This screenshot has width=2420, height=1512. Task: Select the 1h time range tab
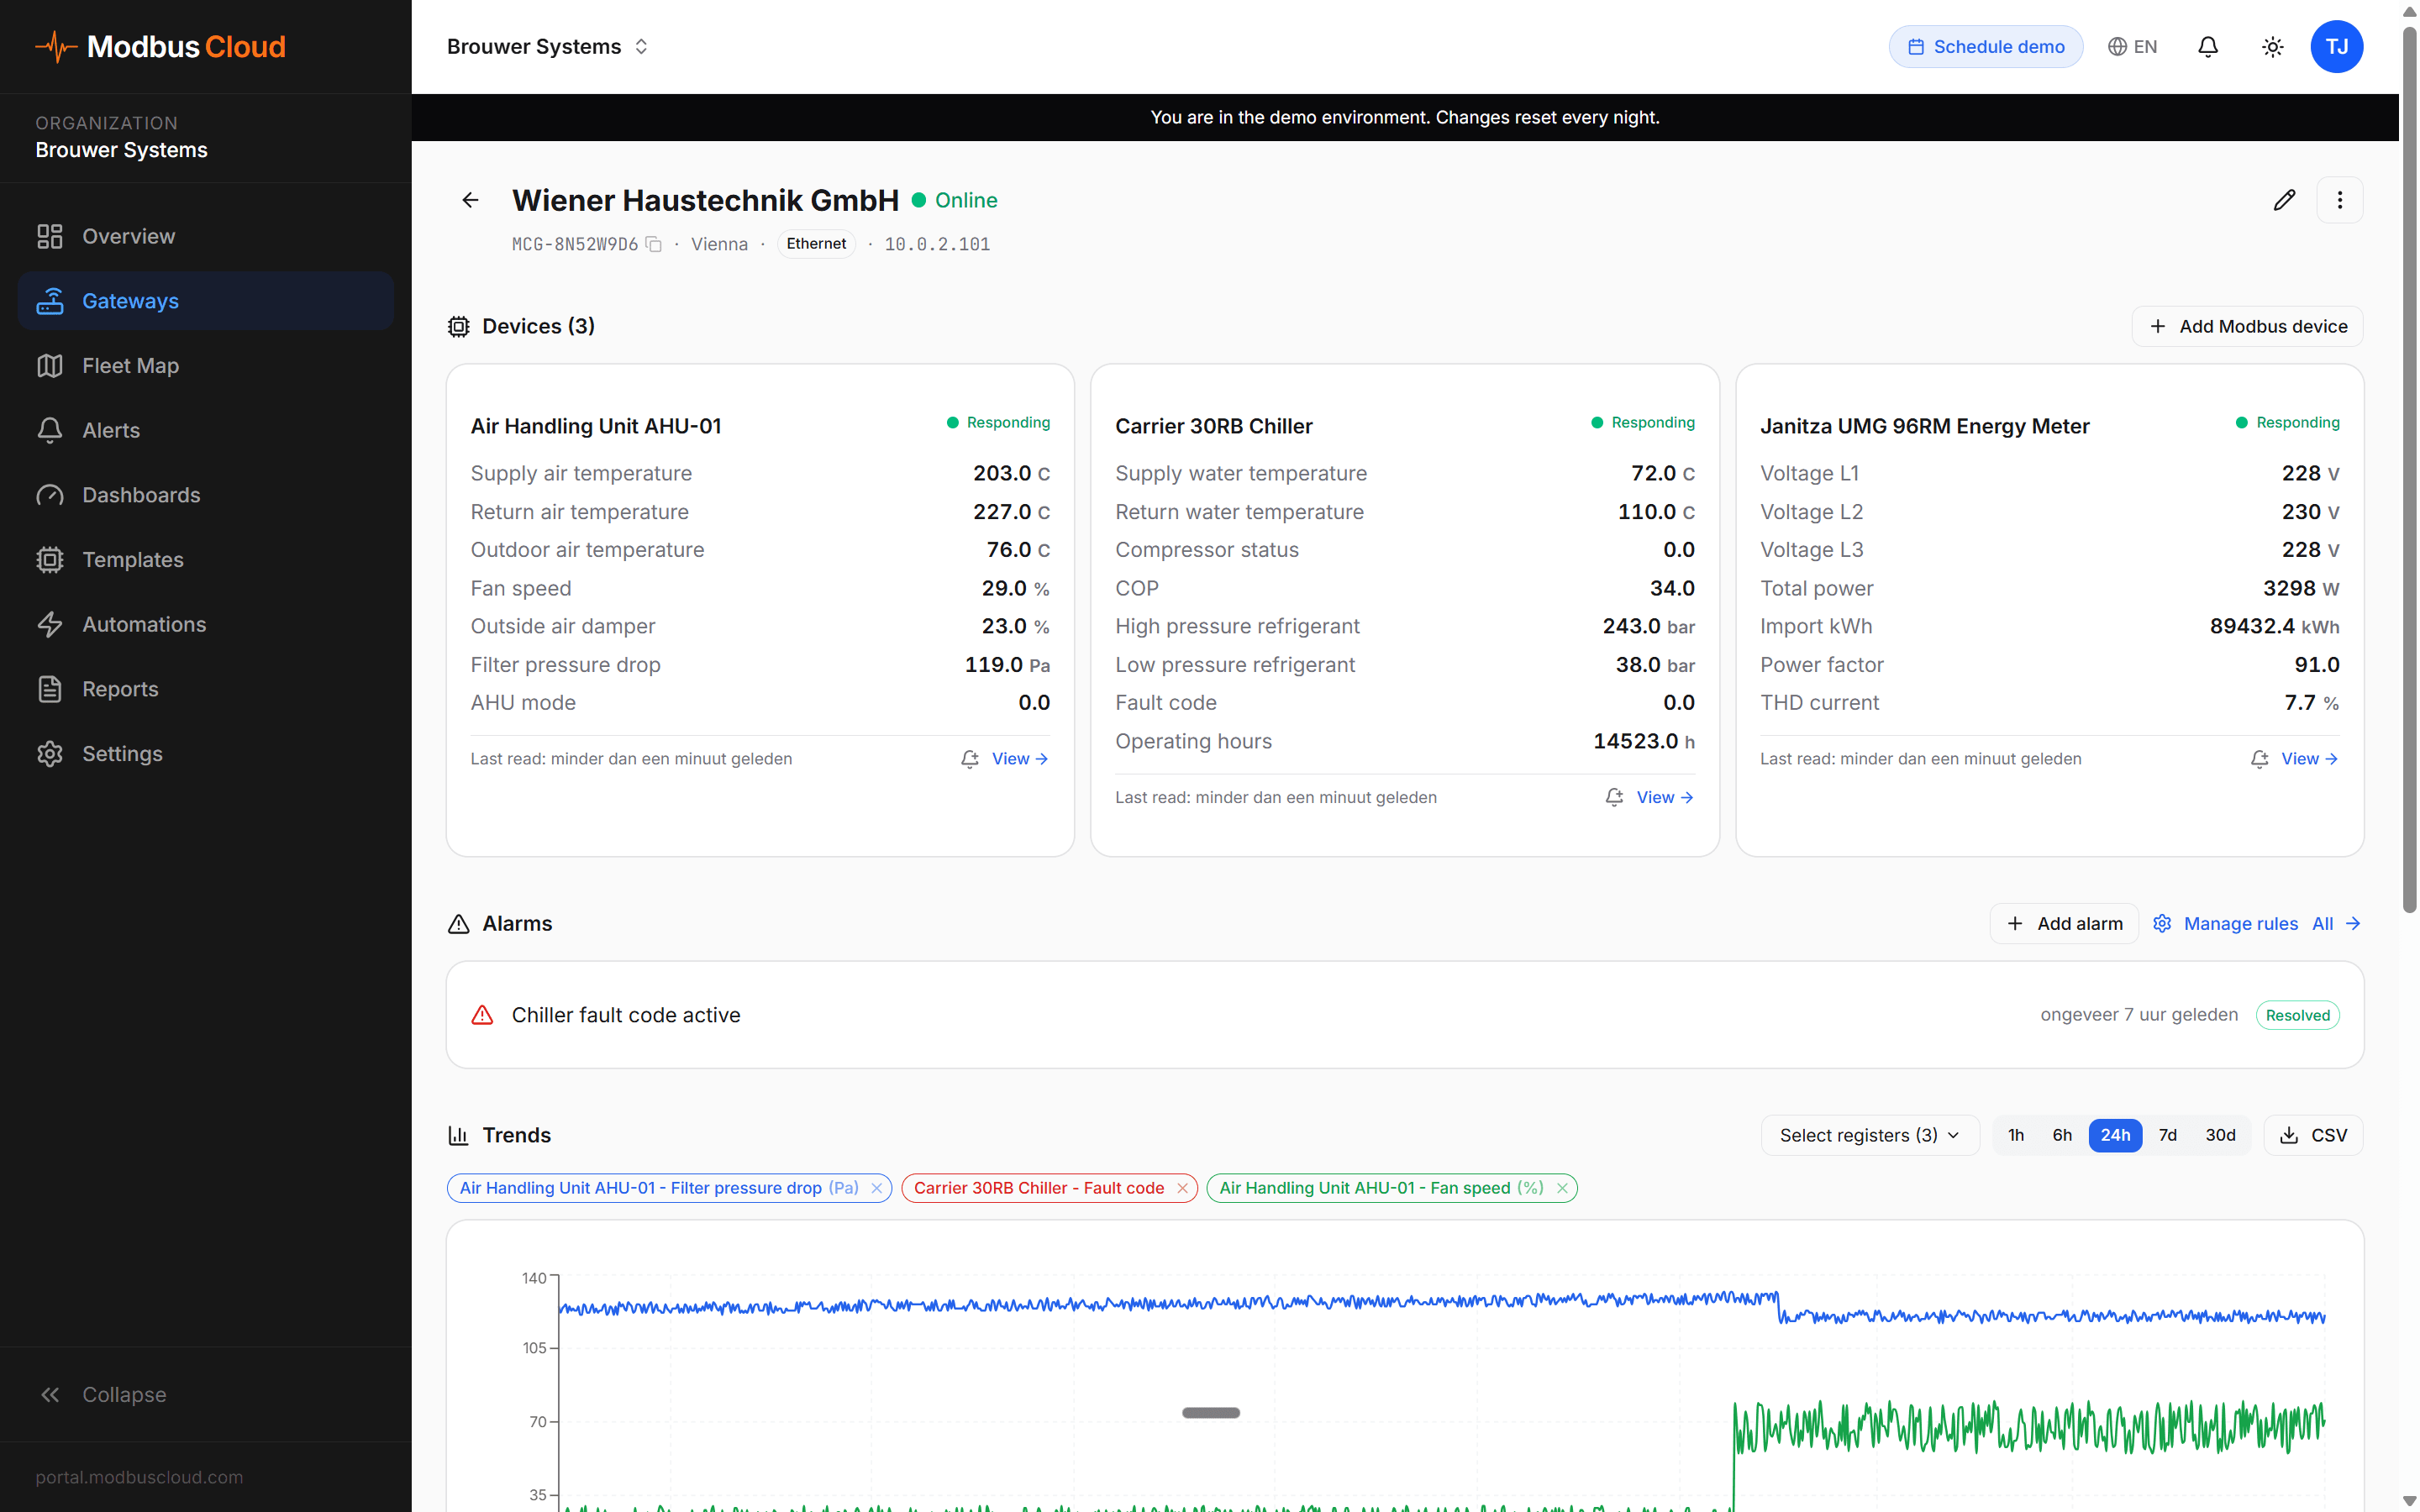pos(2015,1135)
